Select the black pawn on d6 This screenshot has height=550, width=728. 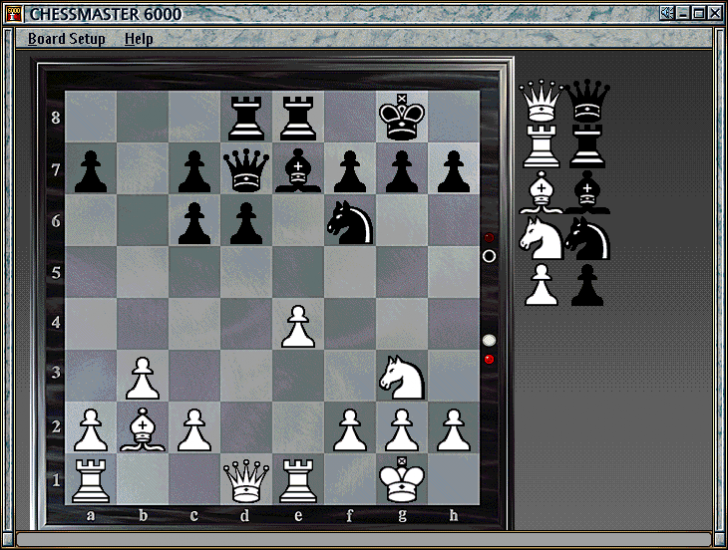pyautogui.click(x=246, y=223)
